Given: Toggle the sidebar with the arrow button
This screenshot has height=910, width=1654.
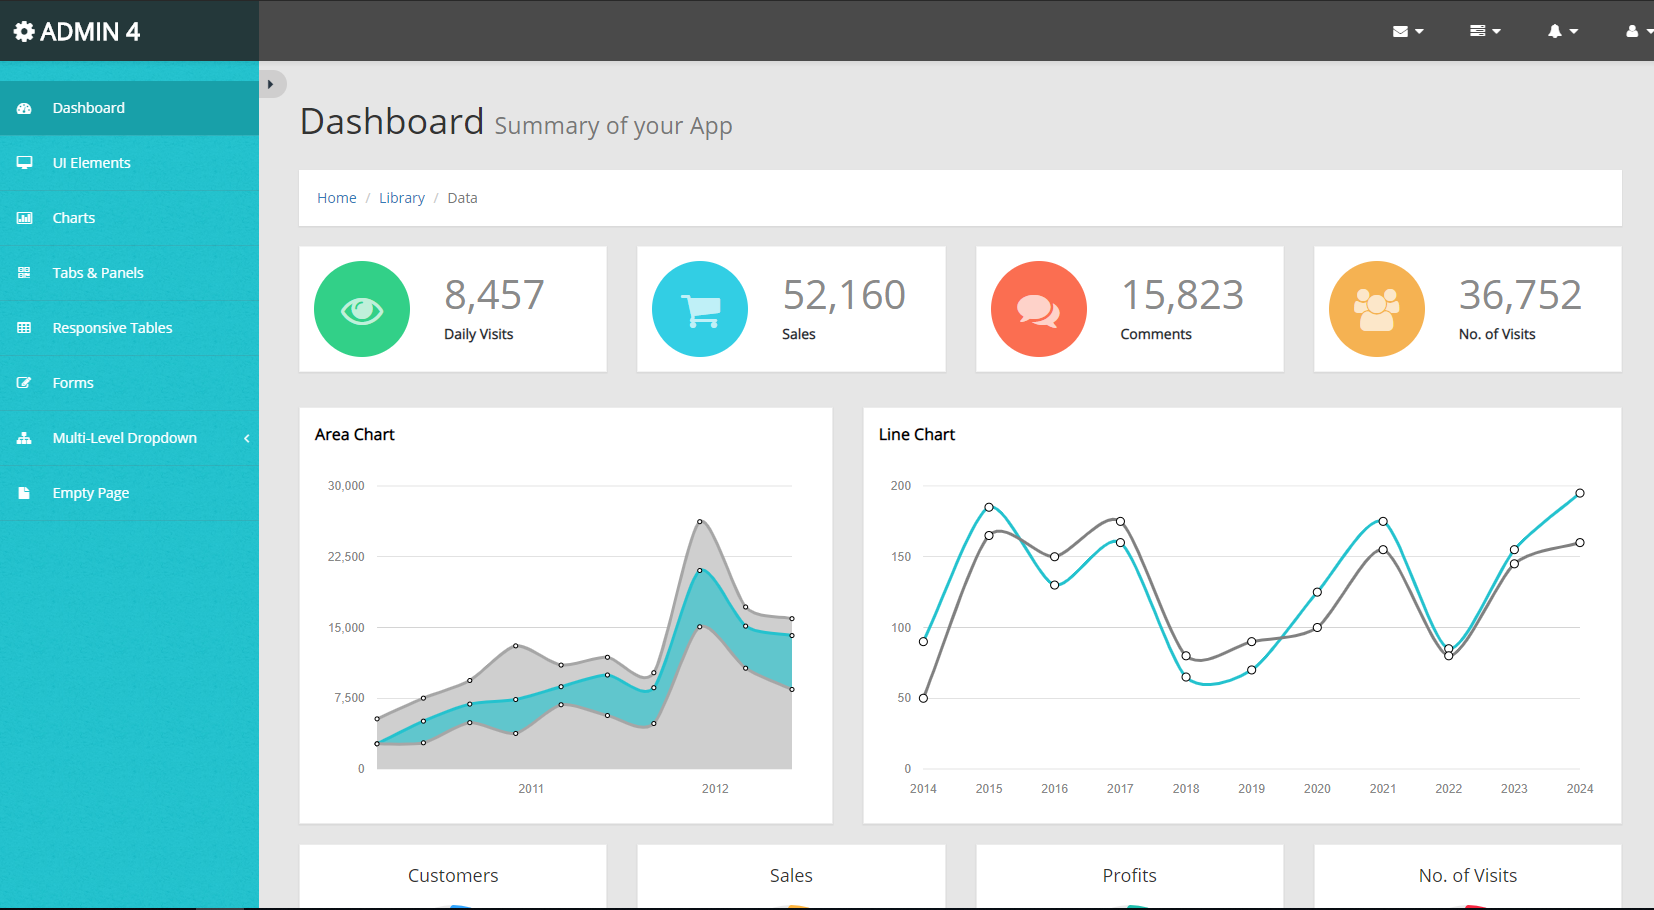Looking at the screenshot, I should (271, 84).
